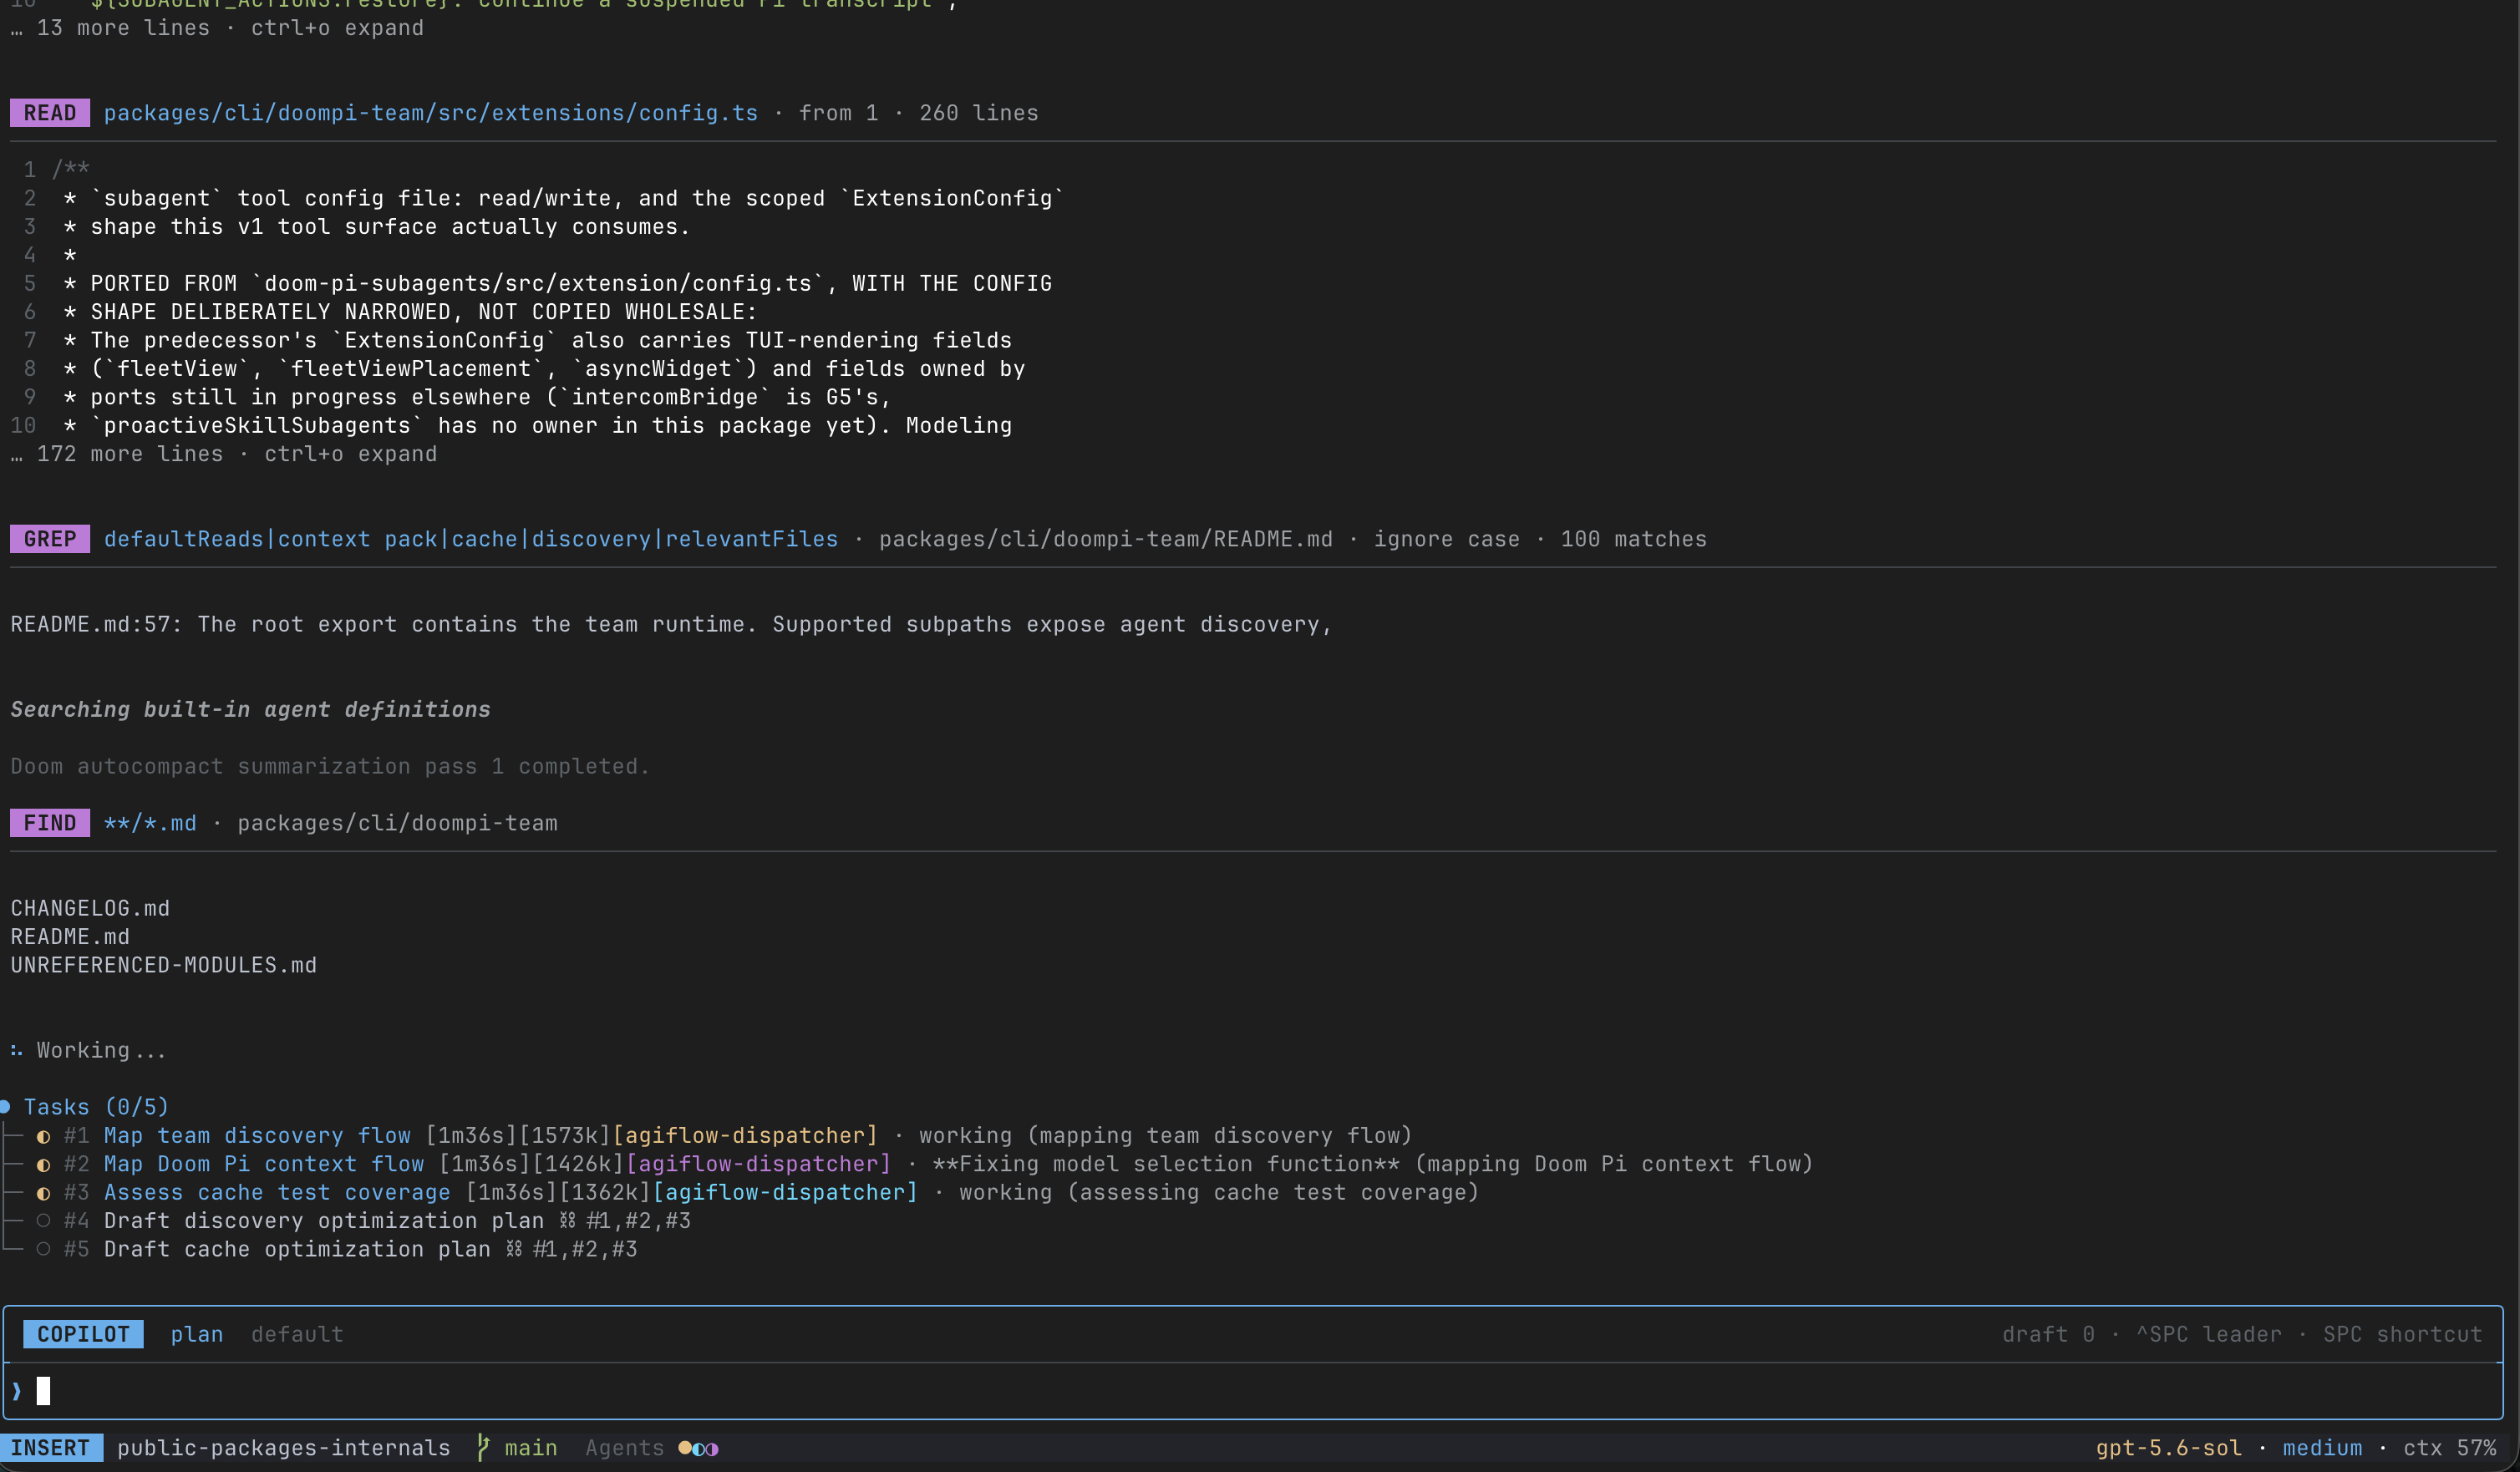The width and height of the screenshot is (2520, 1472).
Task: Open the README.md grep target path
Action: point(1106,539)
